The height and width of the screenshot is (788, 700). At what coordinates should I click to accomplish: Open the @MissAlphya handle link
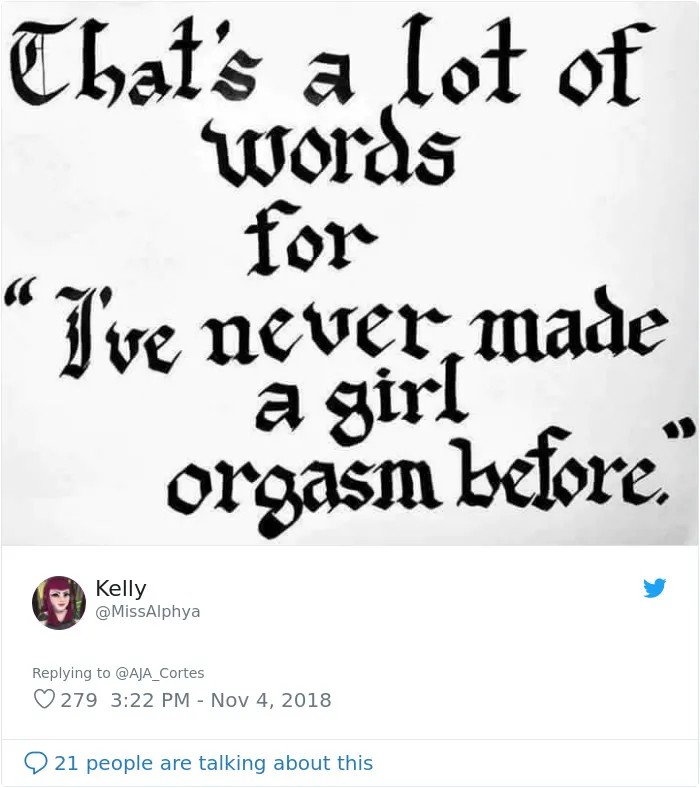(x=147, y=612)
